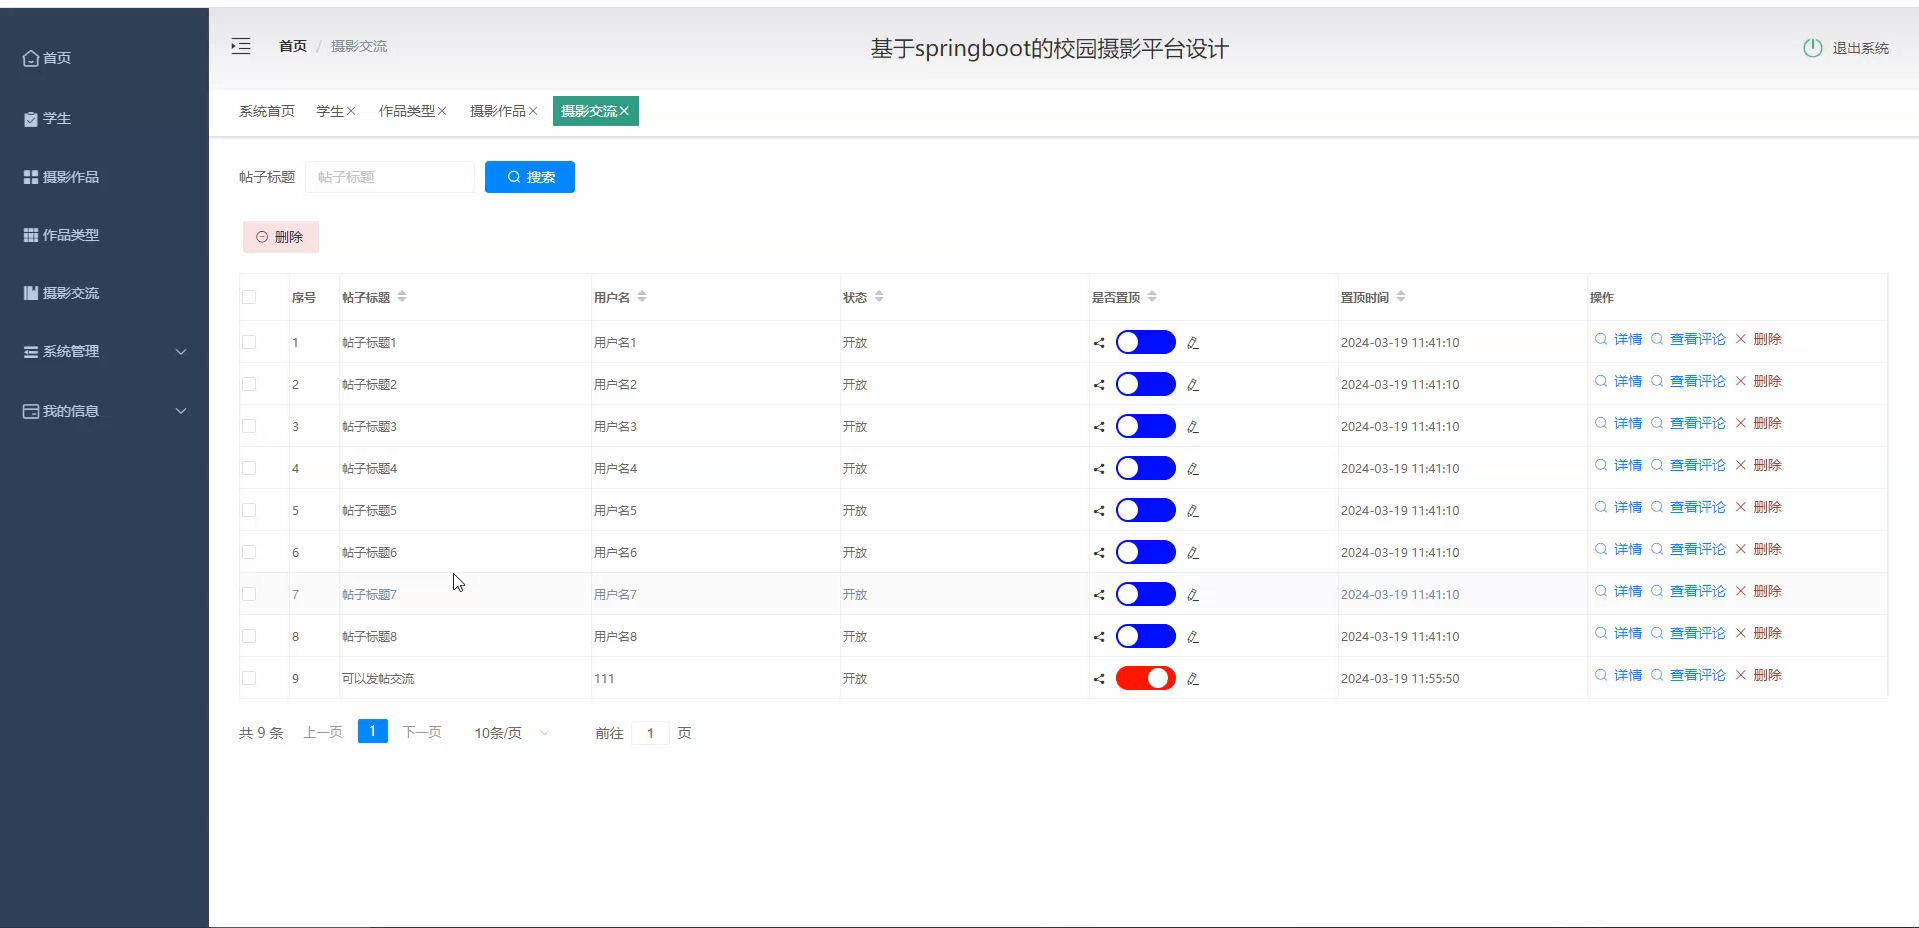
Task: Expand the 系统管理 sidebar submenu
Action: tap(104, 352)
